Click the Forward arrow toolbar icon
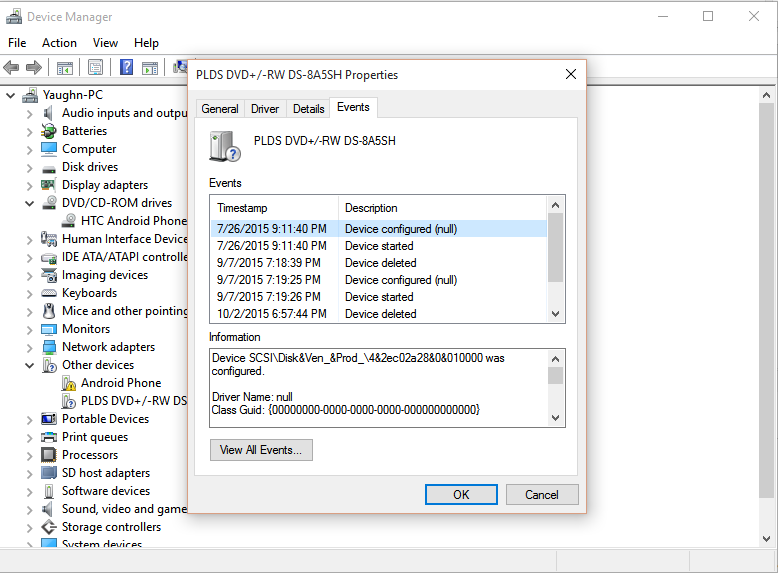 click(34, 67)
